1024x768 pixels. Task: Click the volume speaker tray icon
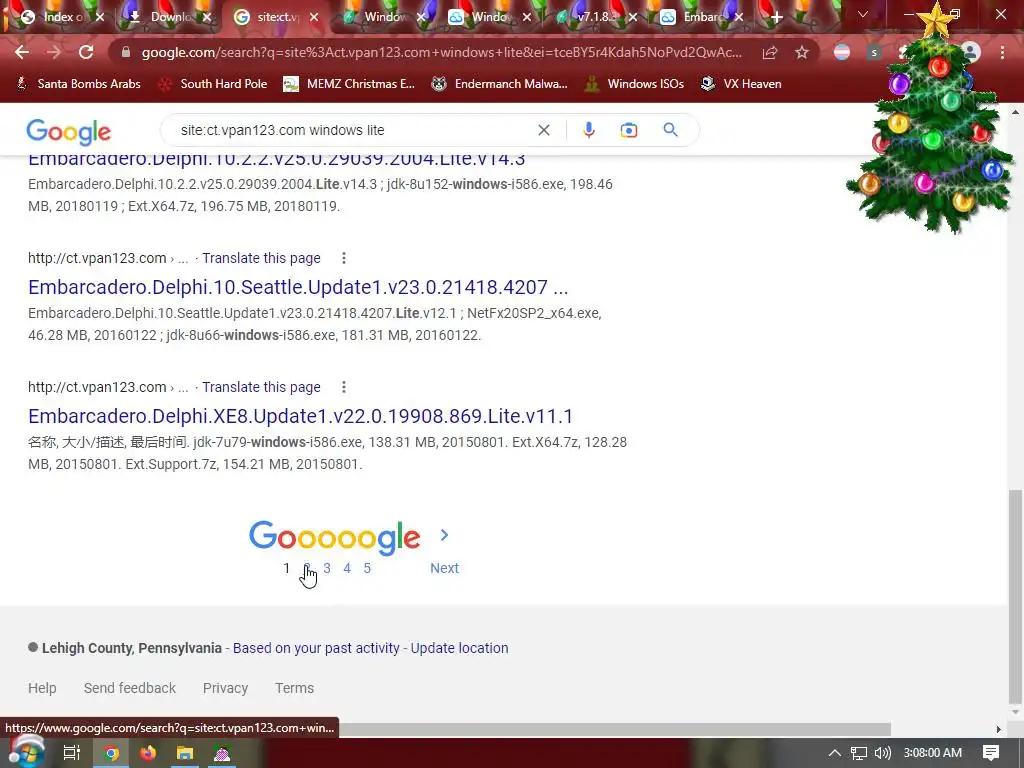pos(882,753)
